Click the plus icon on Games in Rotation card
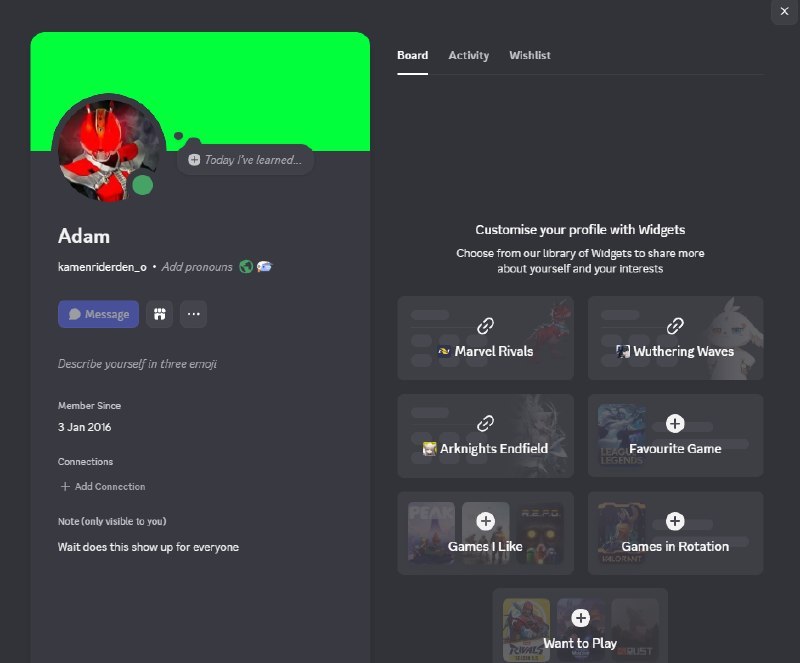Screen dimensions: 800x663 tap(675, 521)
